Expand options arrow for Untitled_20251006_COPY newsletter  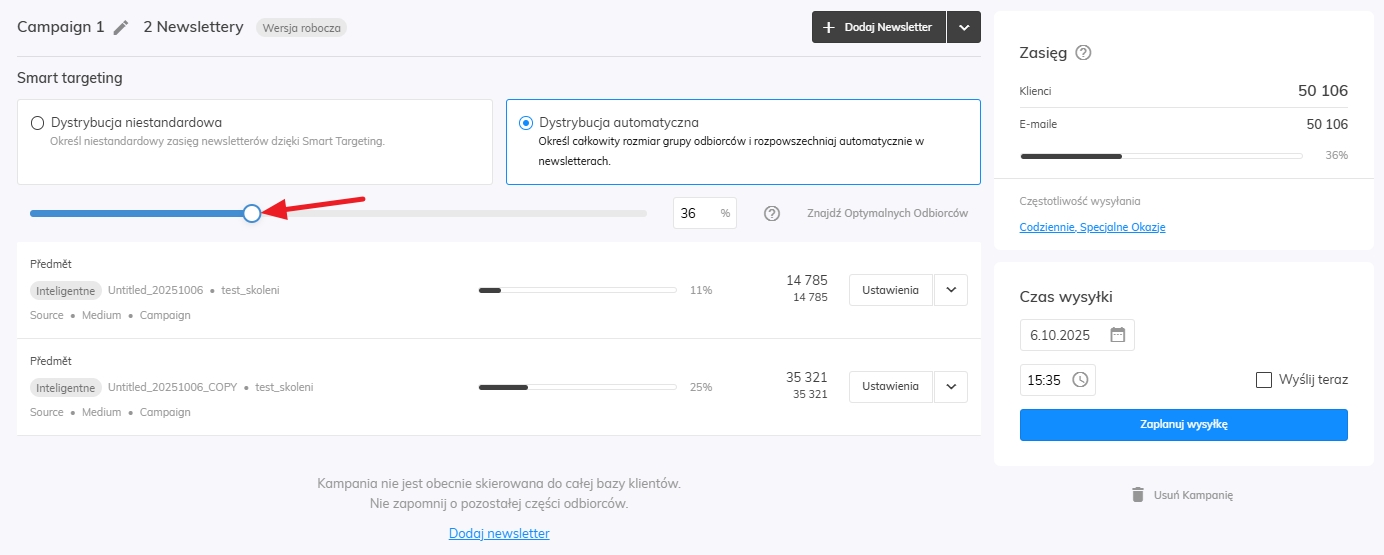[950, 387]
